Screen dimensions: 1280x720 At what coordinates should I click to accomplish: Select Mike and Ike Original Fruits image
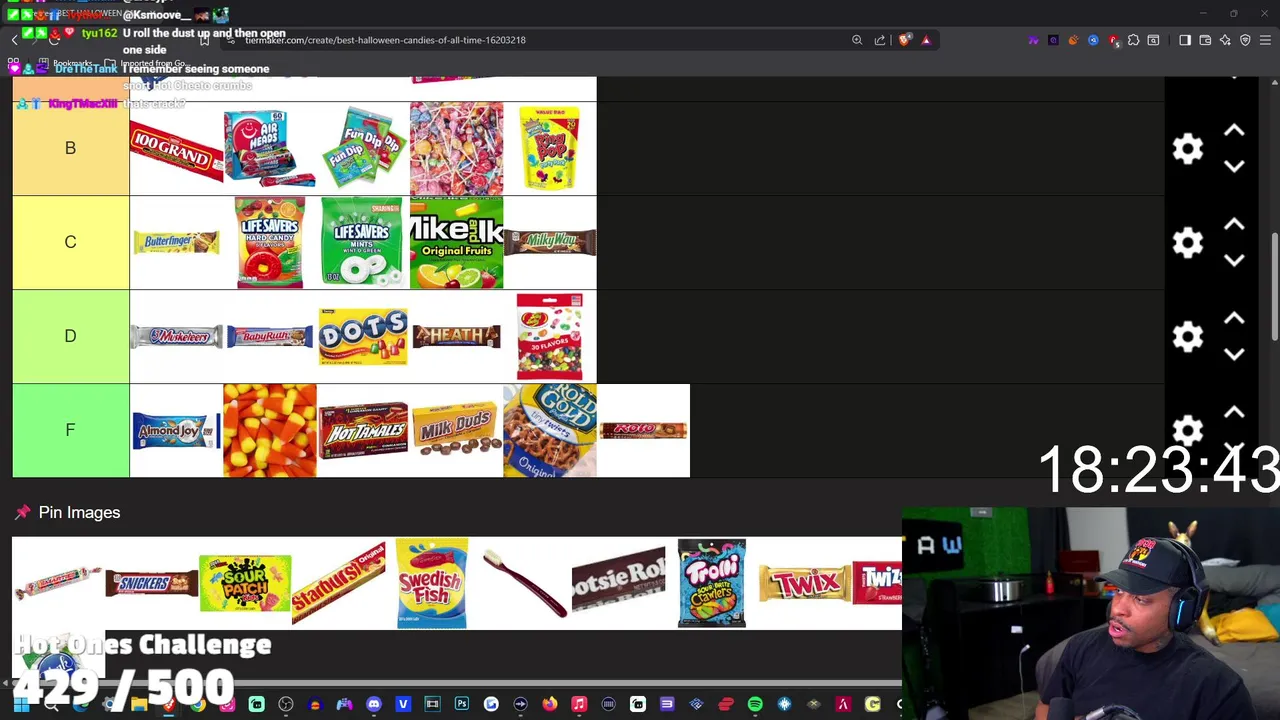coord(456,243)
